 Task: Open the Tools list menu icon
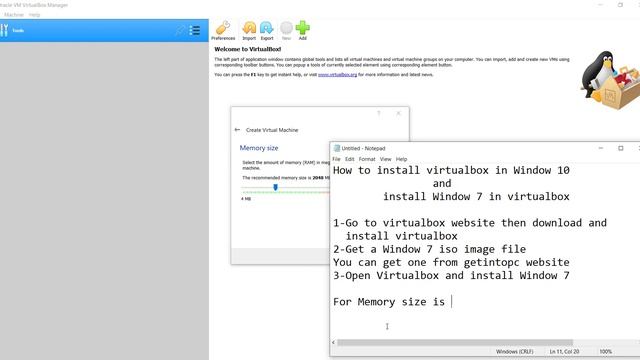pyautogui.click(x=195, y=30)
